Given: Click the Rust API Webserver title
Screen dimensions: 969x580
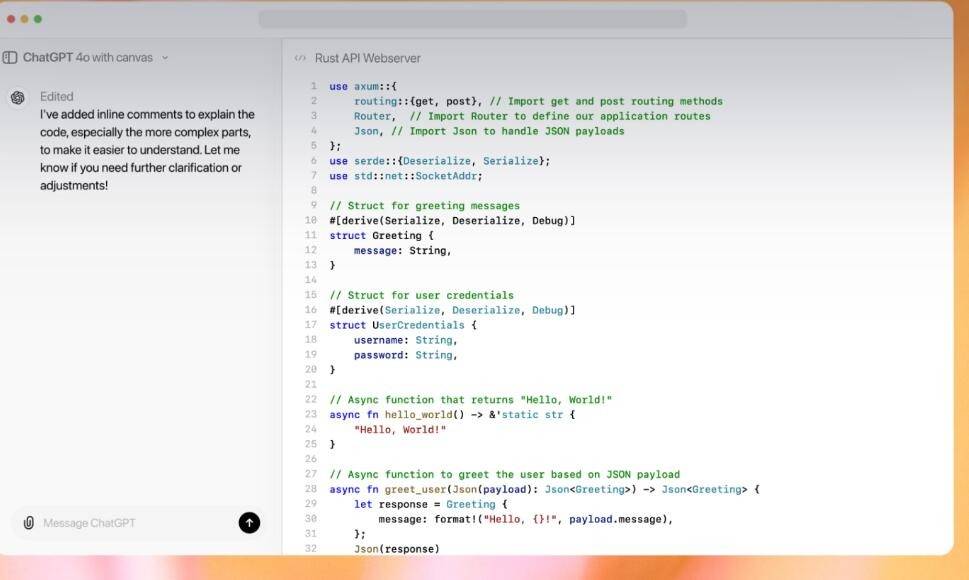Looking at the screenshot, I should (368, 58).
